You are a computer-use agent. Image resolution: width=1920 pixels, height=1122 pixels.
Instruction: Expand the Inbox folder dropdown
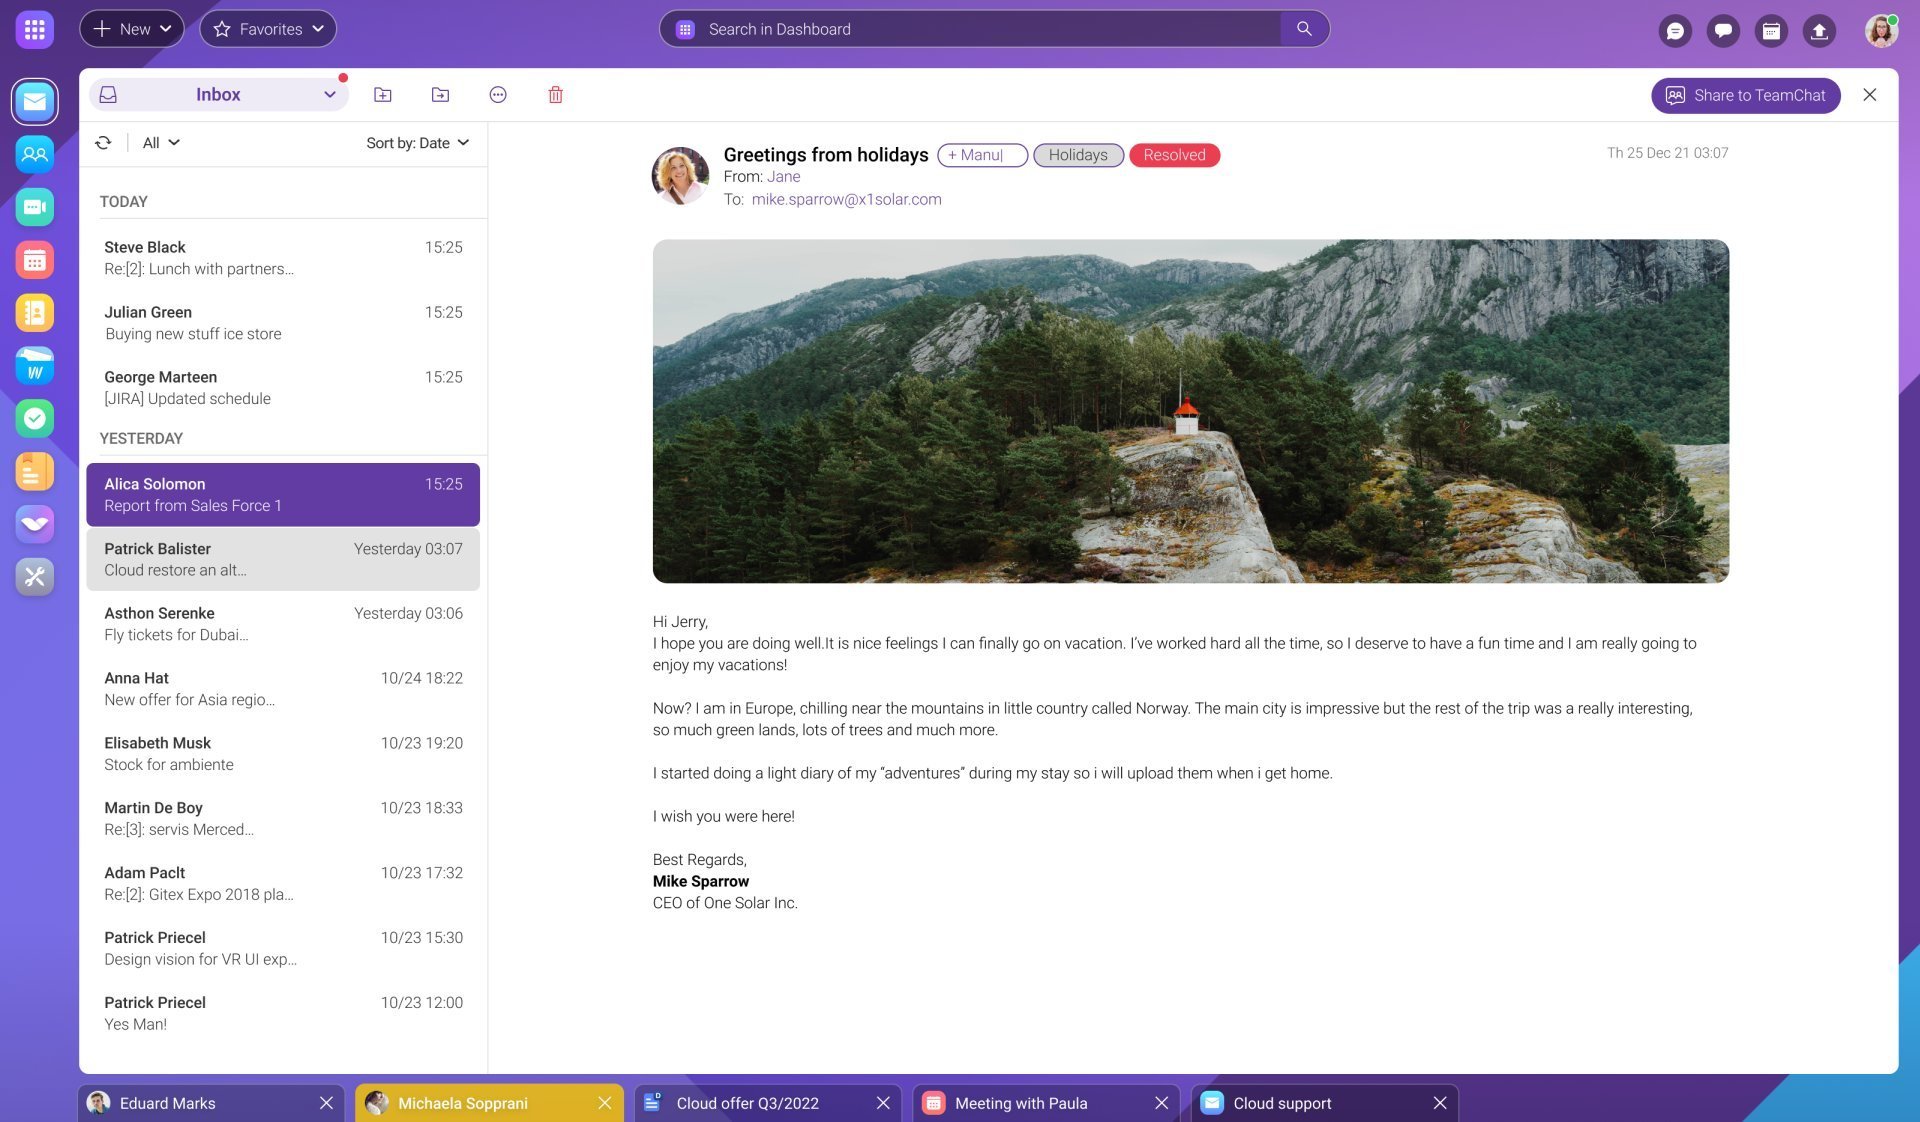click(329, 95)
